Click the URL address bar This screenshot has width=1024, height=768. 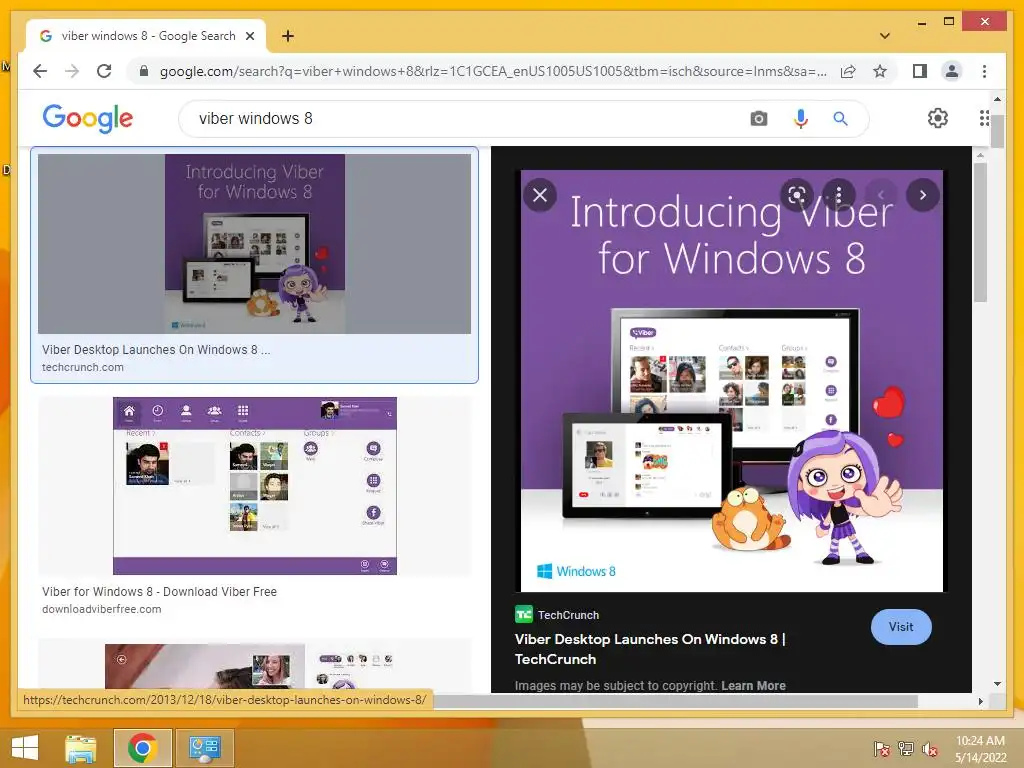tap(492, 71)
